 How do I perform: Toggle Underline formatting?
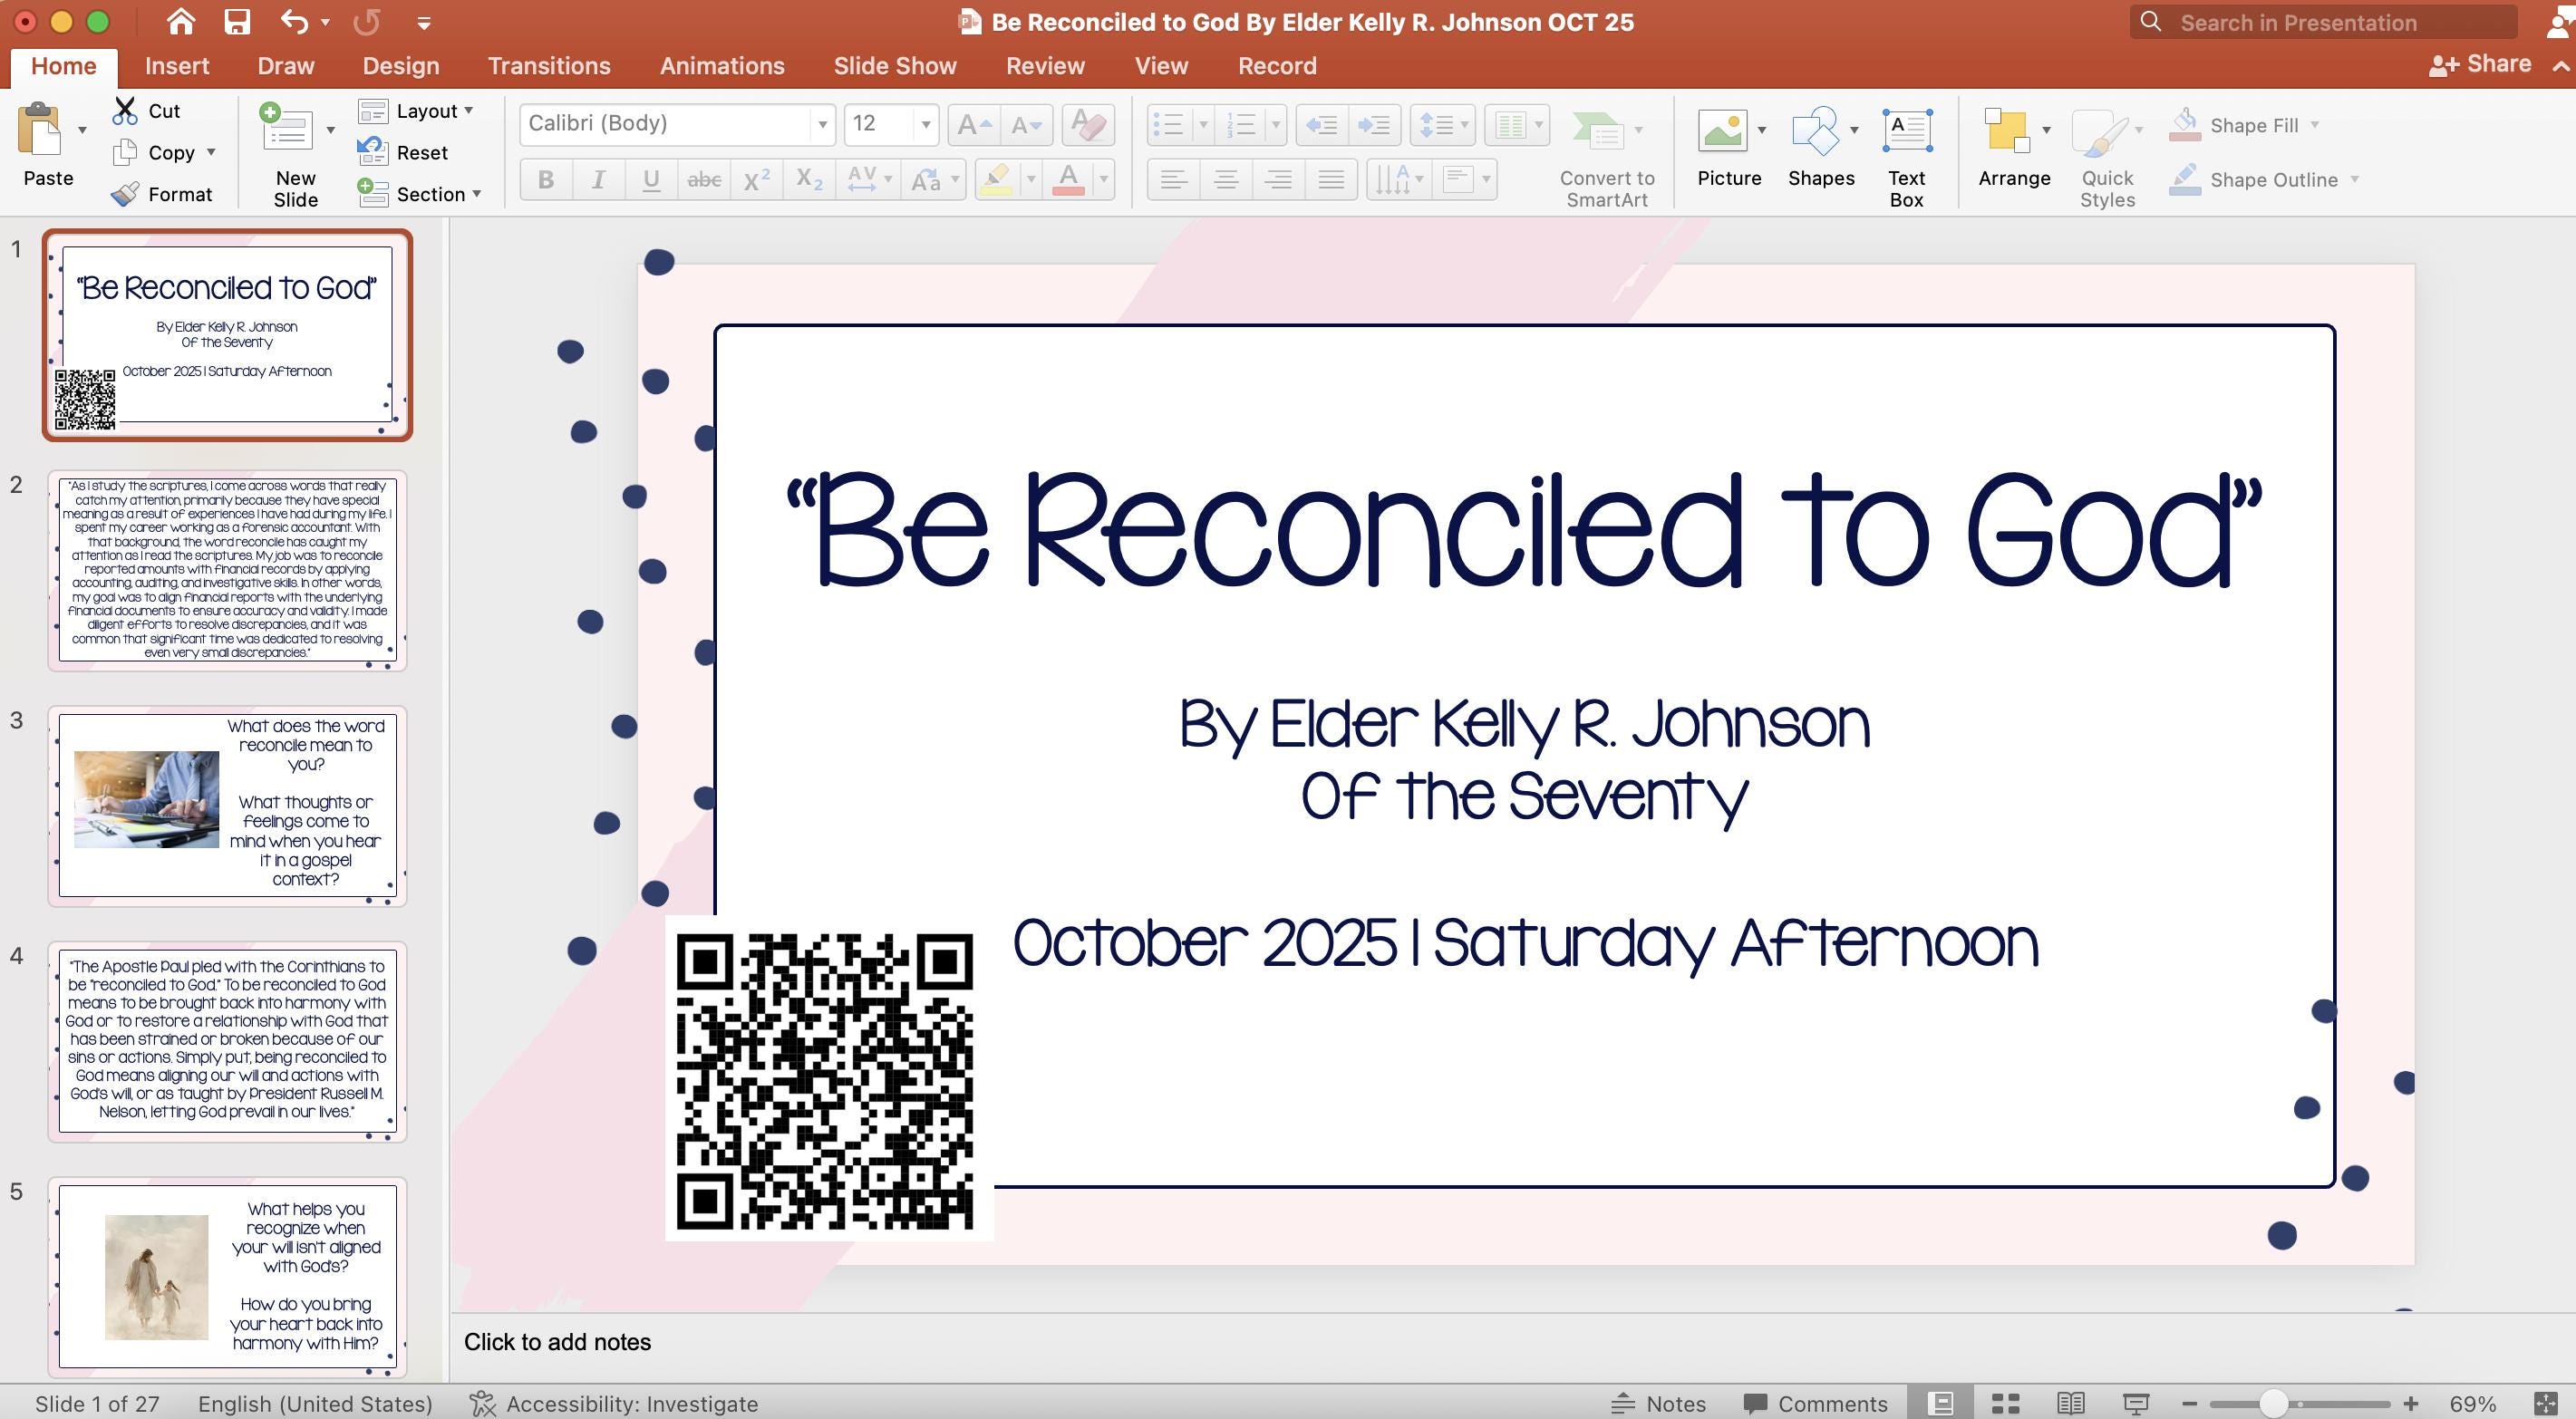click(x=651, y=180)
